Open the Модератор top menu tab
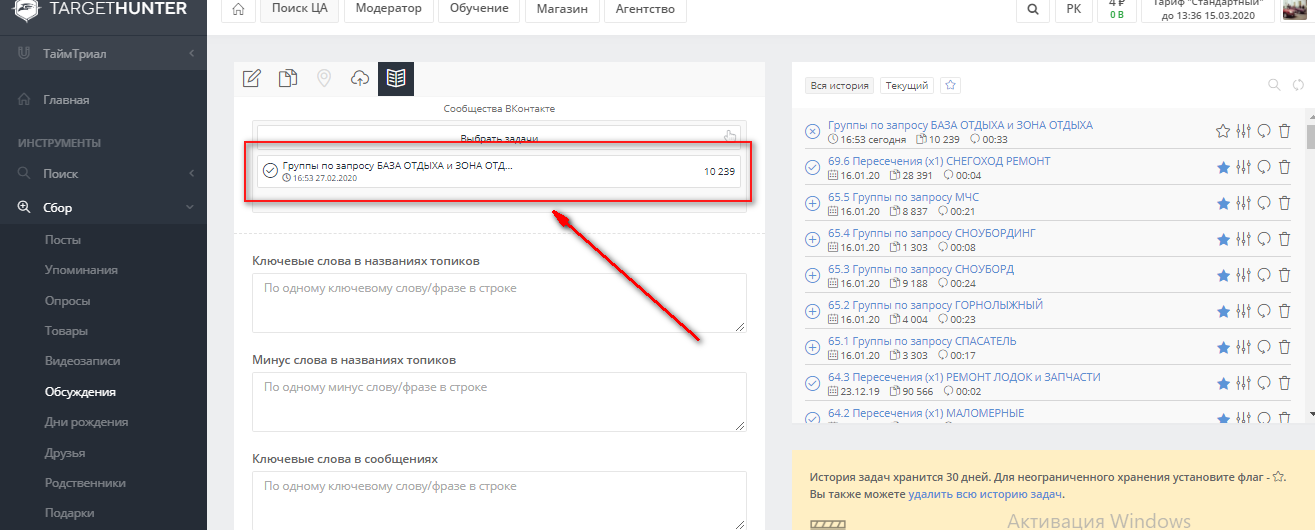Screen dimensions: 1315x530 pos(386,10)
